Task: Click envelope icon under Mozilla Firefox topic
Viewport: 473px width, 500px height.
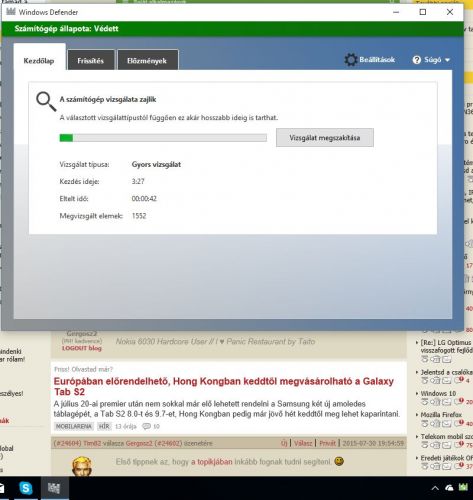Action: click(x=447, y=424)
